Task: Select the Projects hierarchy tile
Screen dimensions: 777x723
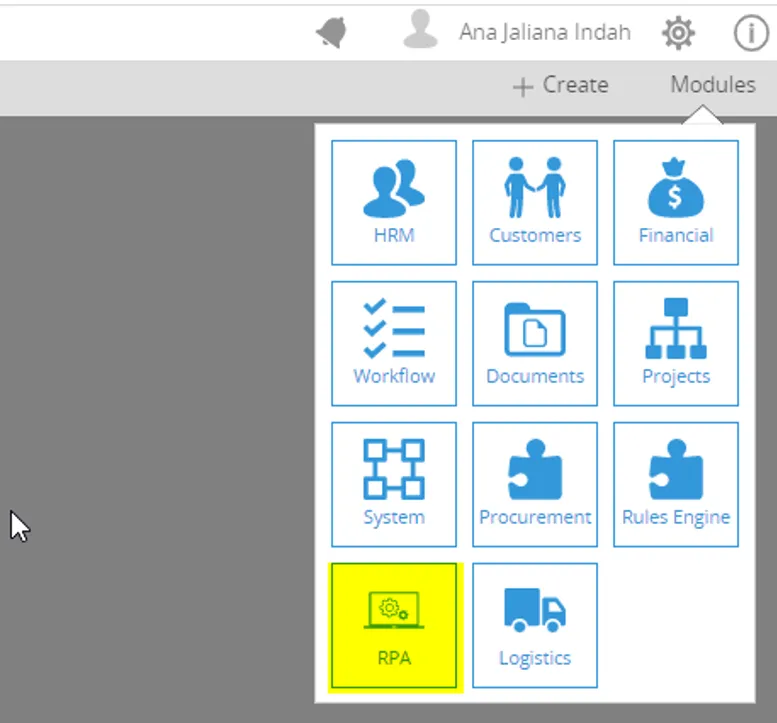Action: tap(675, 343)
